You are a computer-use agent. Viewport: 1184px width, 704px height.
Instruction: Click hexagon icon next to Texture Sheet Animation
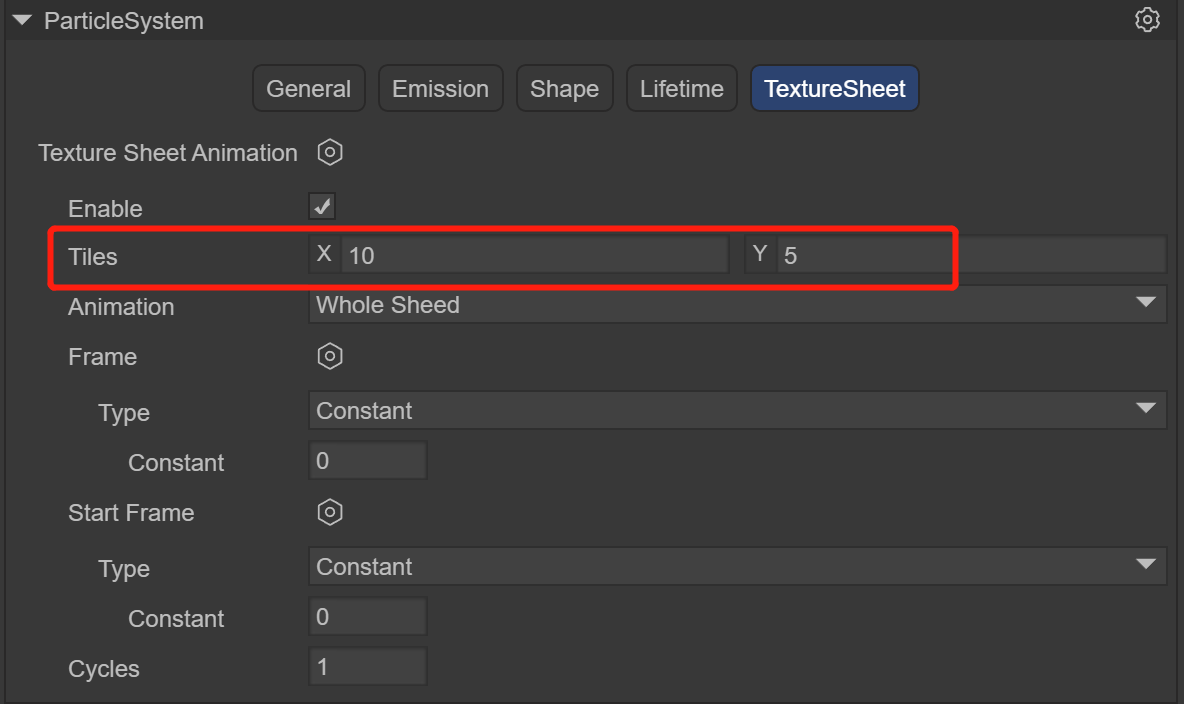click(330, 153)
